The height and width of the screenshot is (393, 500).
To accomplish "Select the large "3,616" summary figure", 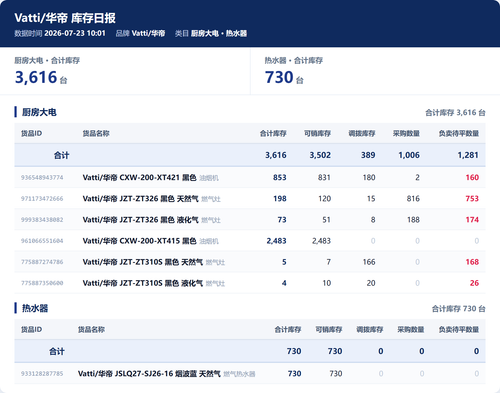I will click(x=36, y=77).
